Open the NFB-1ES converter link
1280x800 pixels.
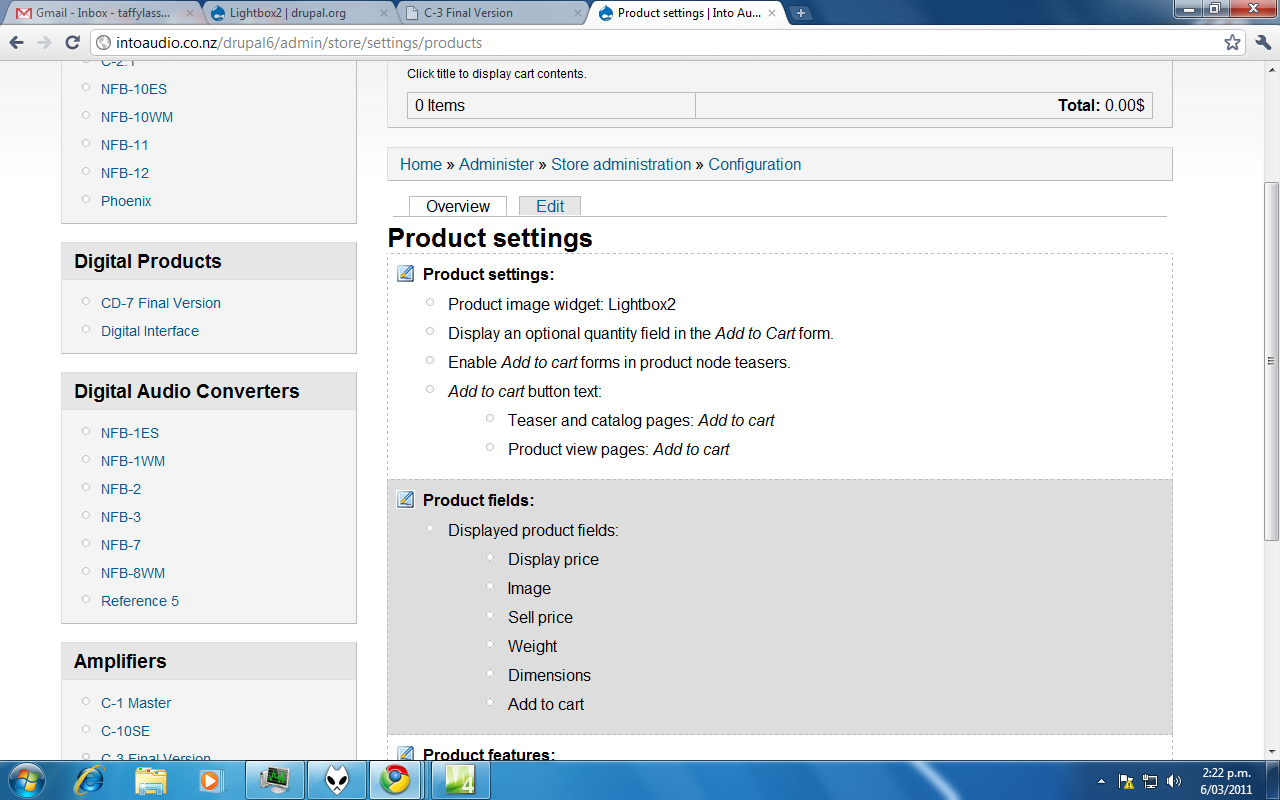(x=130, y=433)
